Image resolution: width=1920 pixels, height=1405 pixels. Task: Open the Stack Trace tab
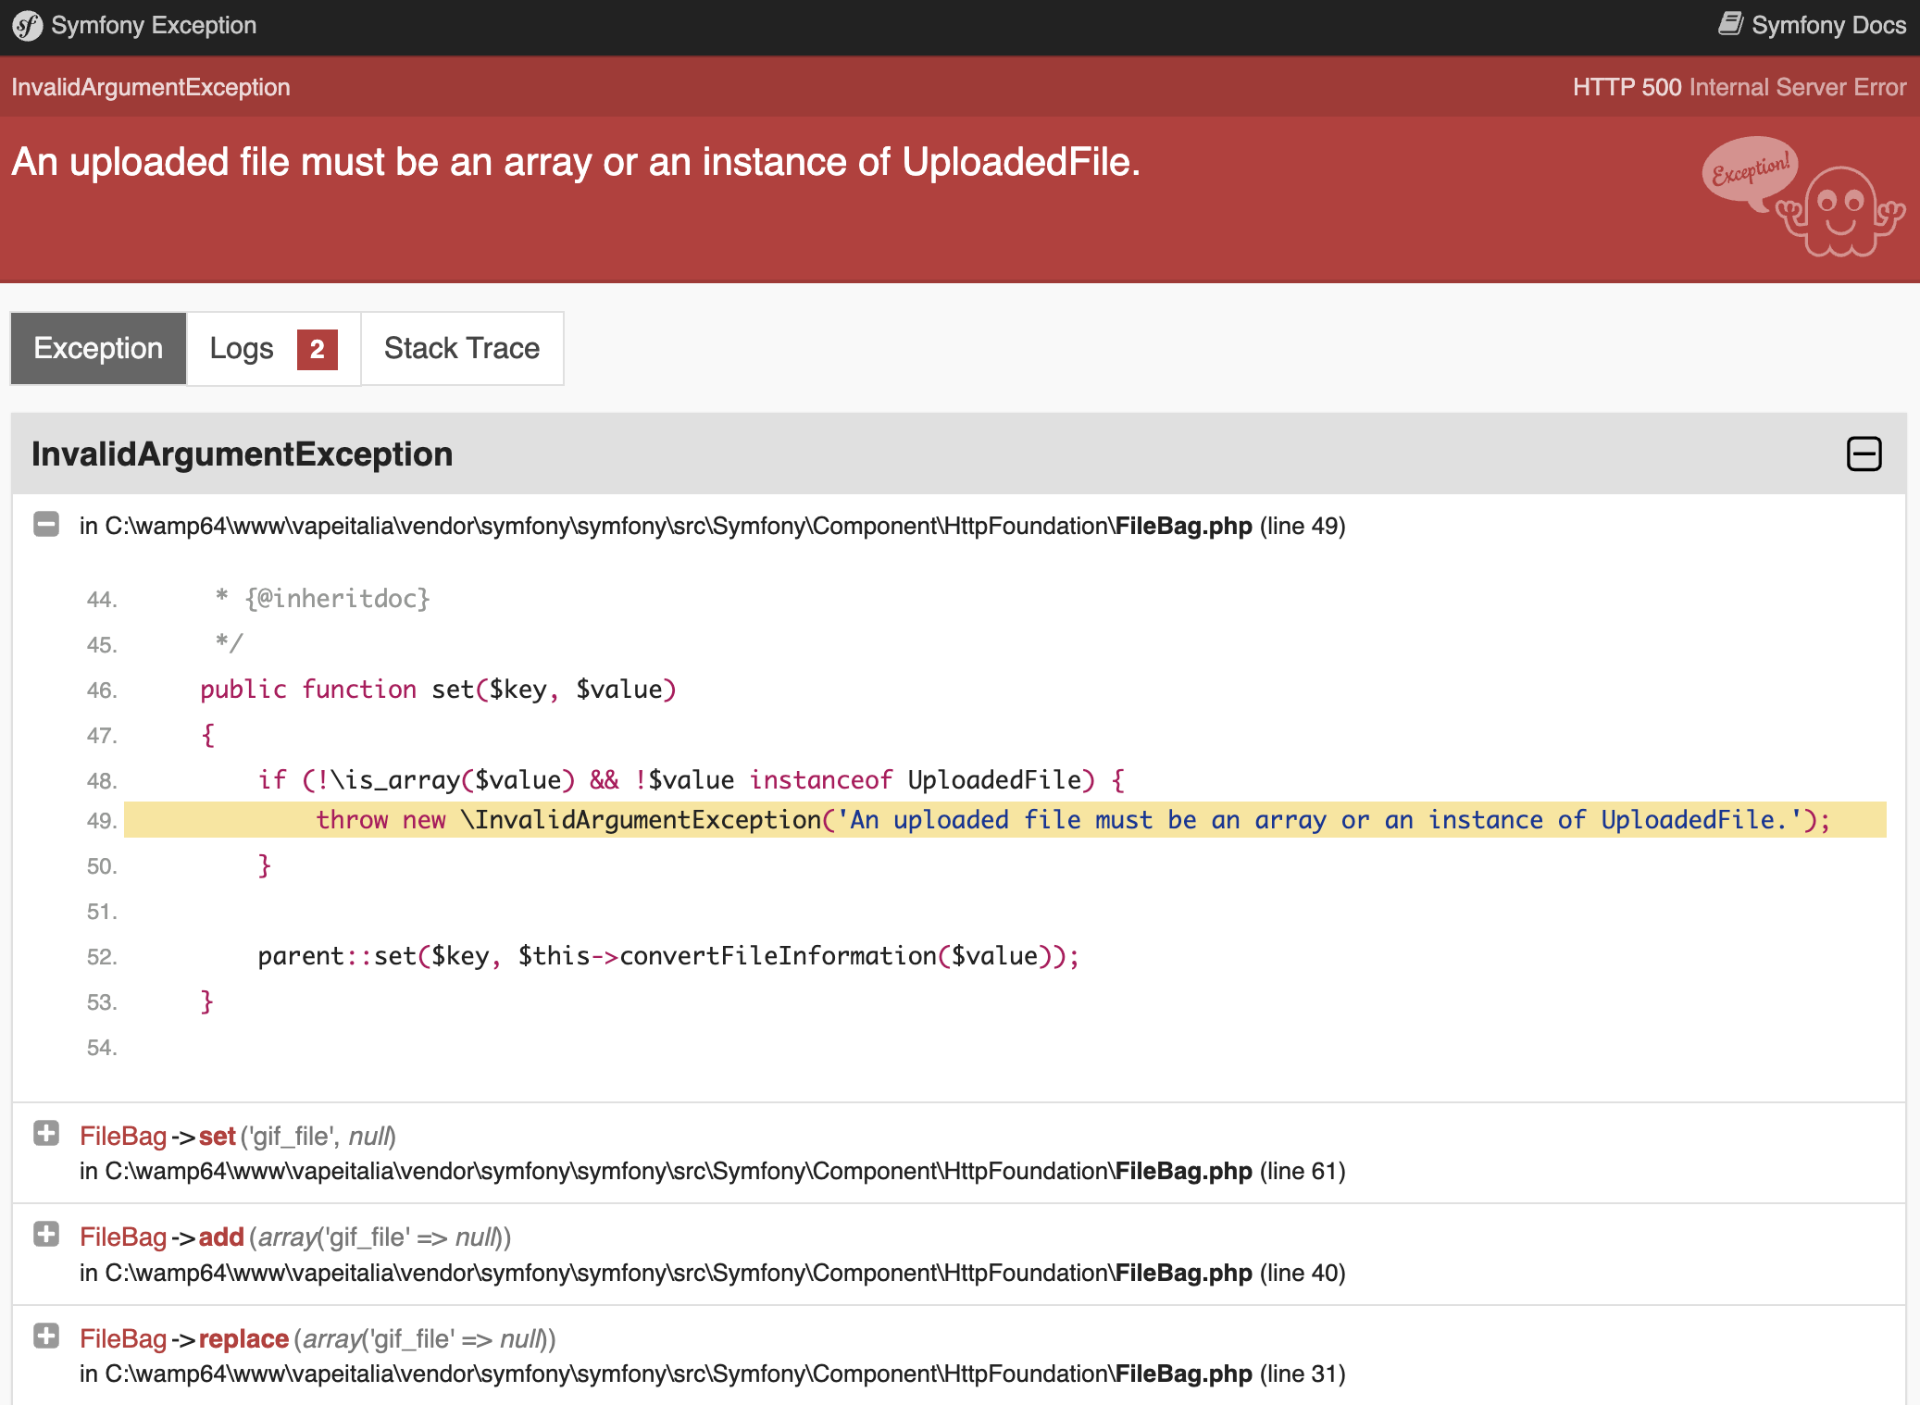[x=461, y=349]
